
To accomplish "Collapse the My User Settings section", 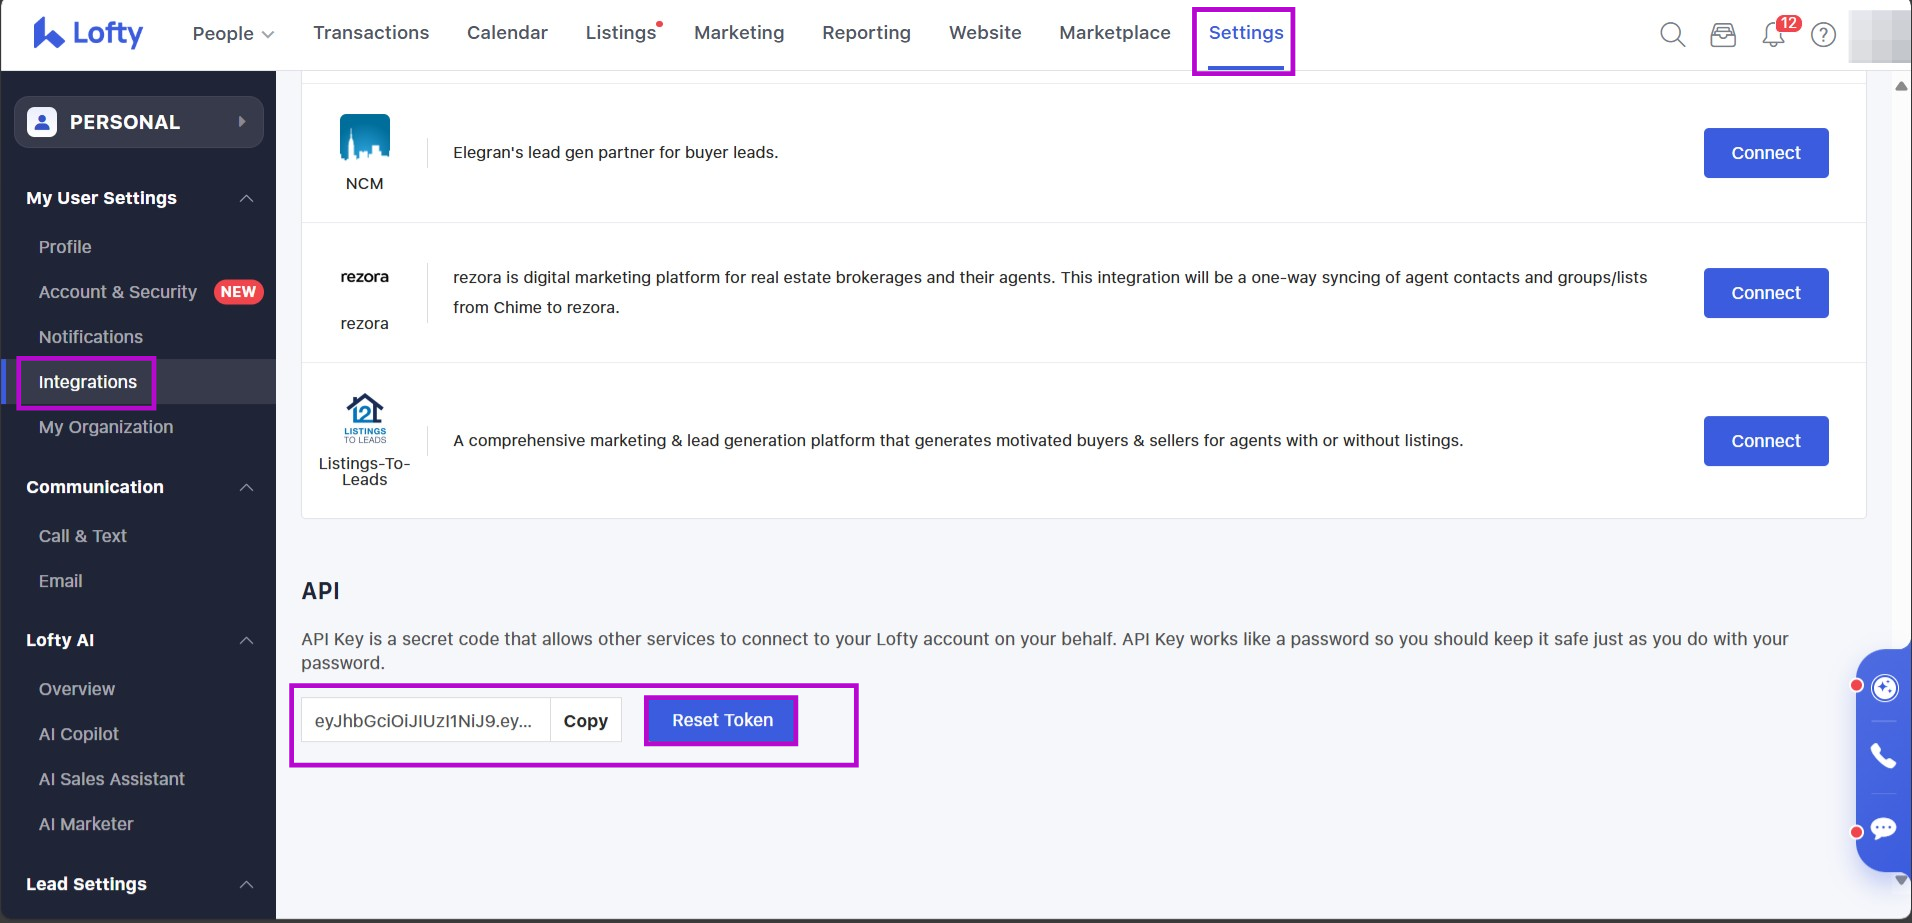I will pyautogui.click(x=246, y=198).
